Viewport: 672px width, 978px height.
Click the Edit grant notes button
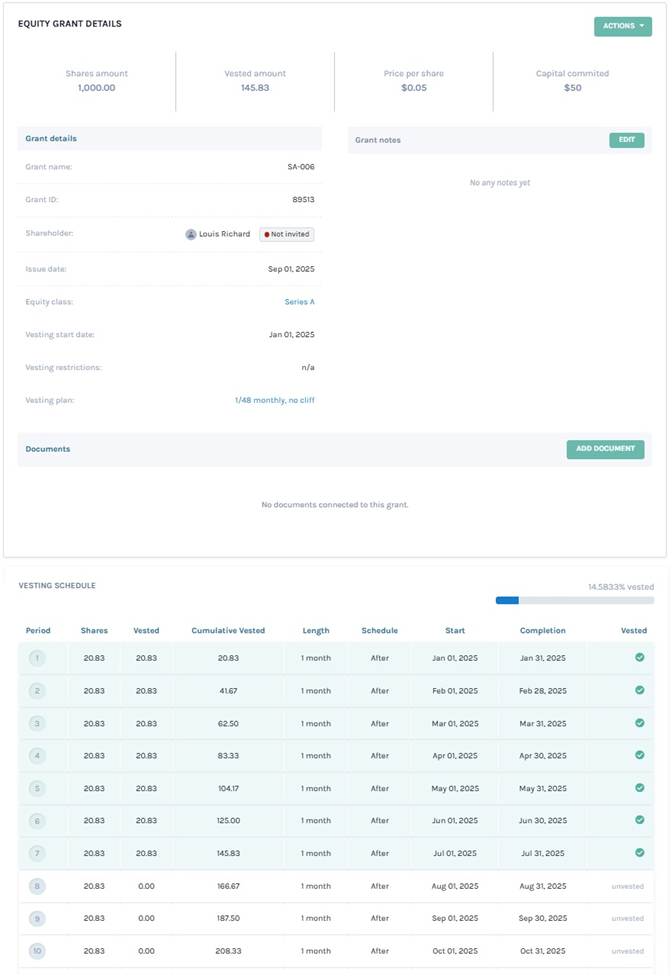coord(626,140)
